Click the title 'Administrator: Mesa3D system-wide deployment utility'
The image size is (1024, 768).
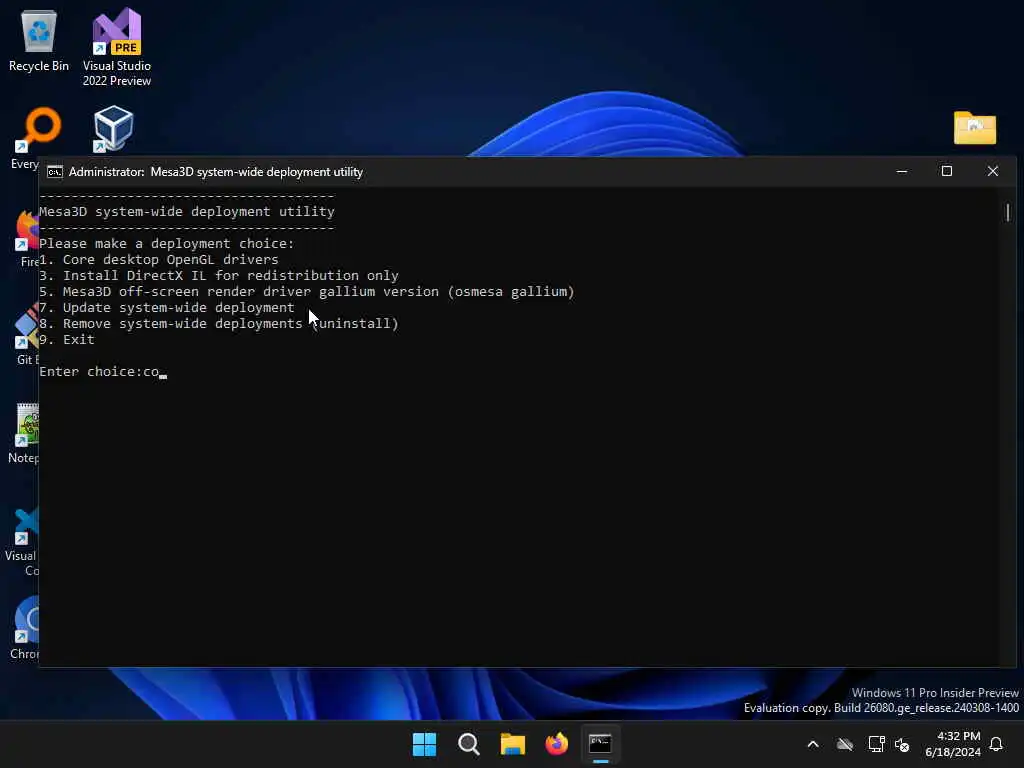216,172
